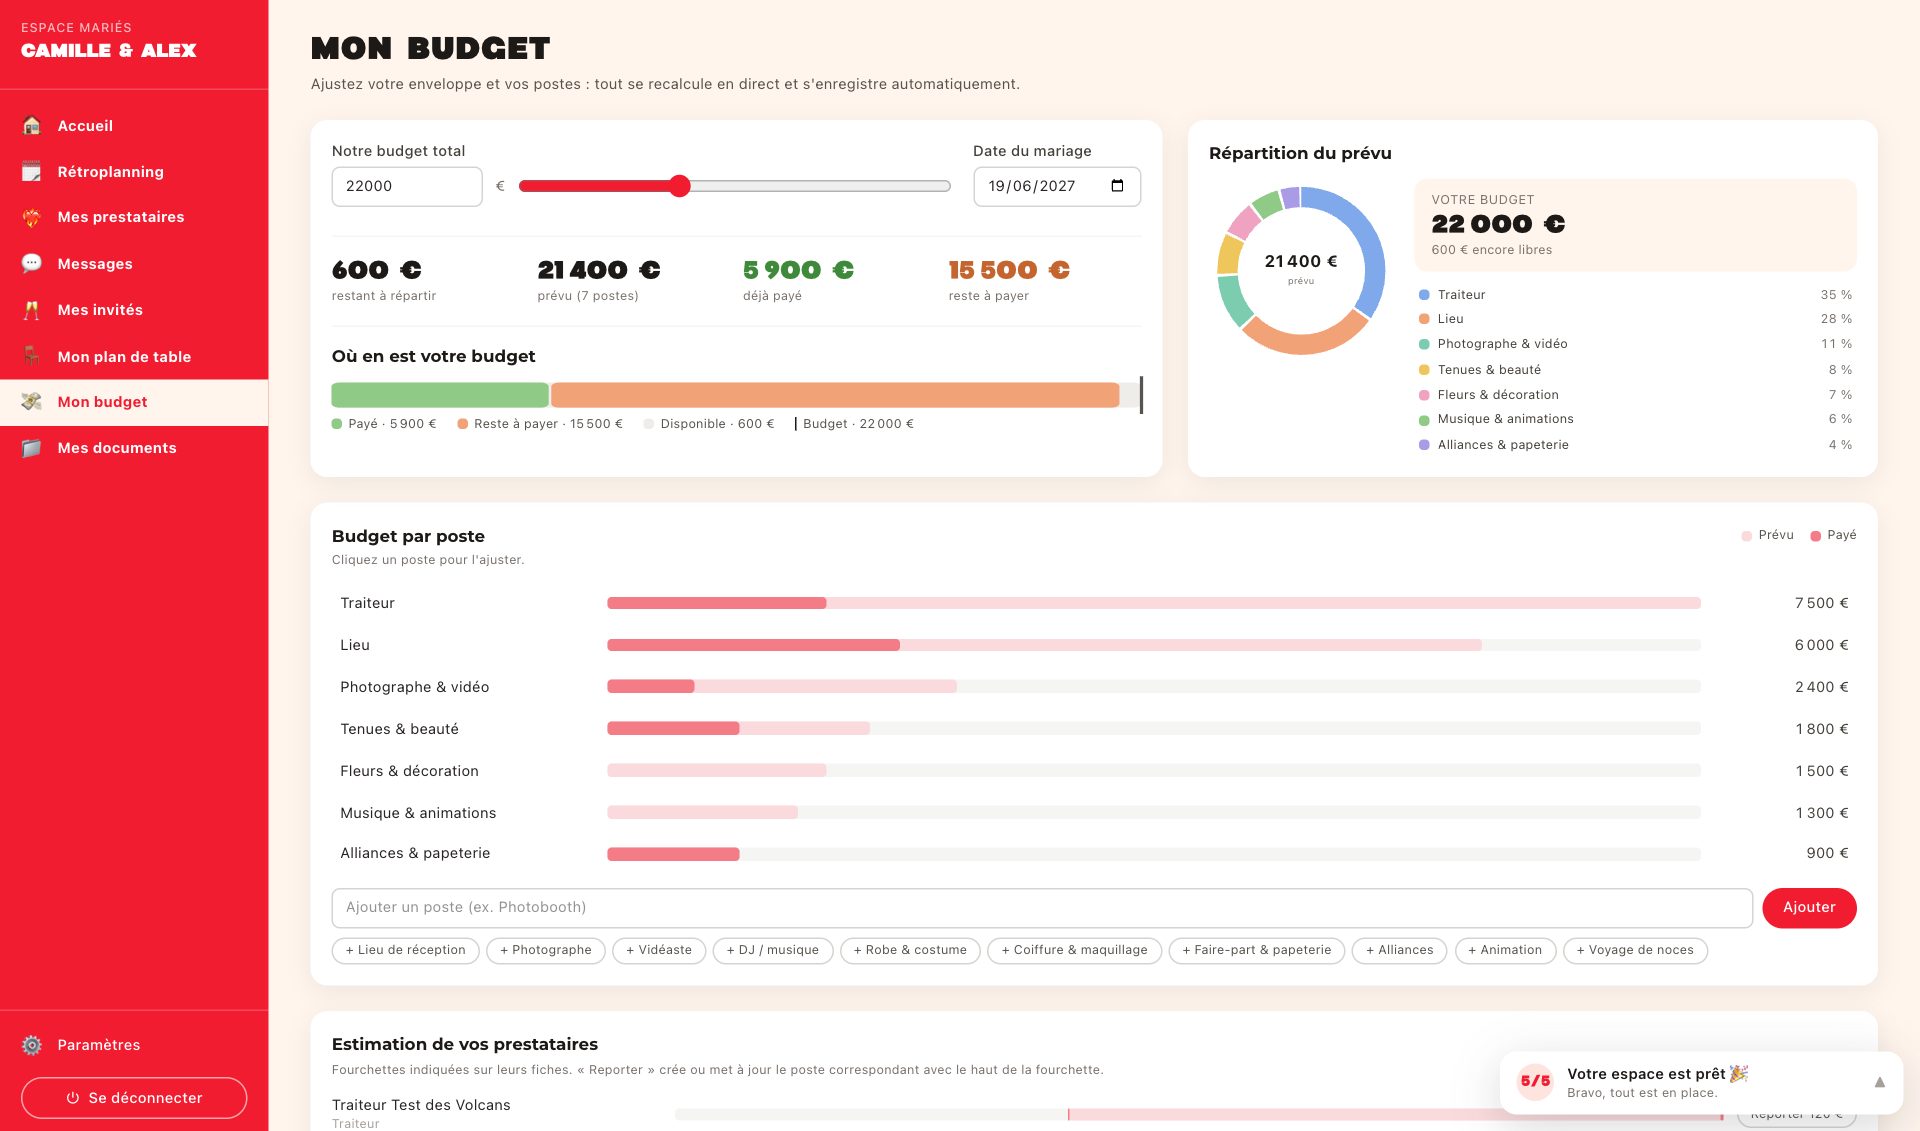Add the 'Vidéaste' suggestion chip
The height and width of the screenshot is (1131, 1920).
tap(659, 950)
